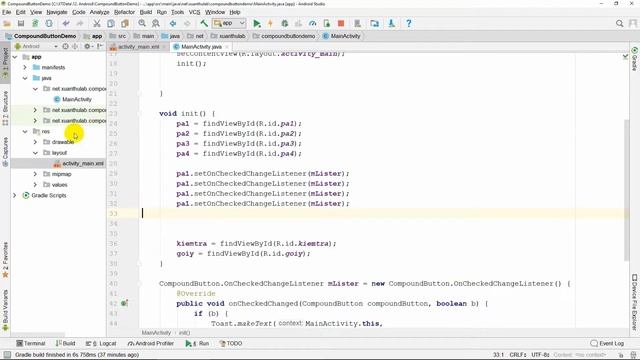Toggle the Build Variants side panel tab
Screen dimensions: 640x360
(5, 311)
